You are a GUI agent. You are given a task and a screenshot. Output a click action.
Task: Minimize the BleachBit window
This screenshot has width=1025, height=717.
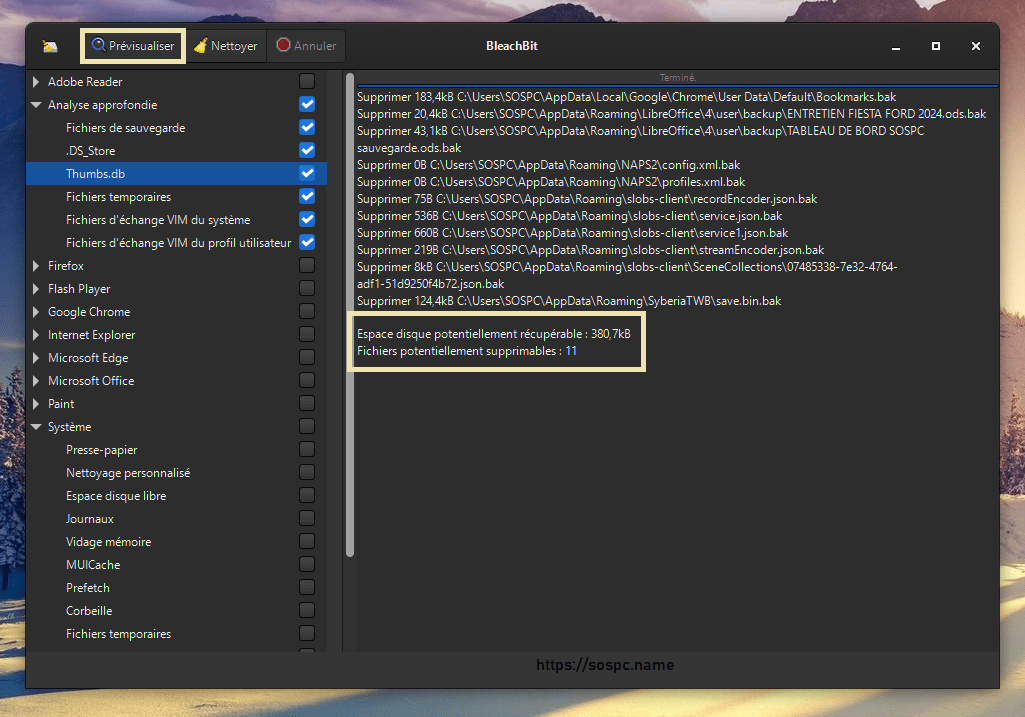896,46
